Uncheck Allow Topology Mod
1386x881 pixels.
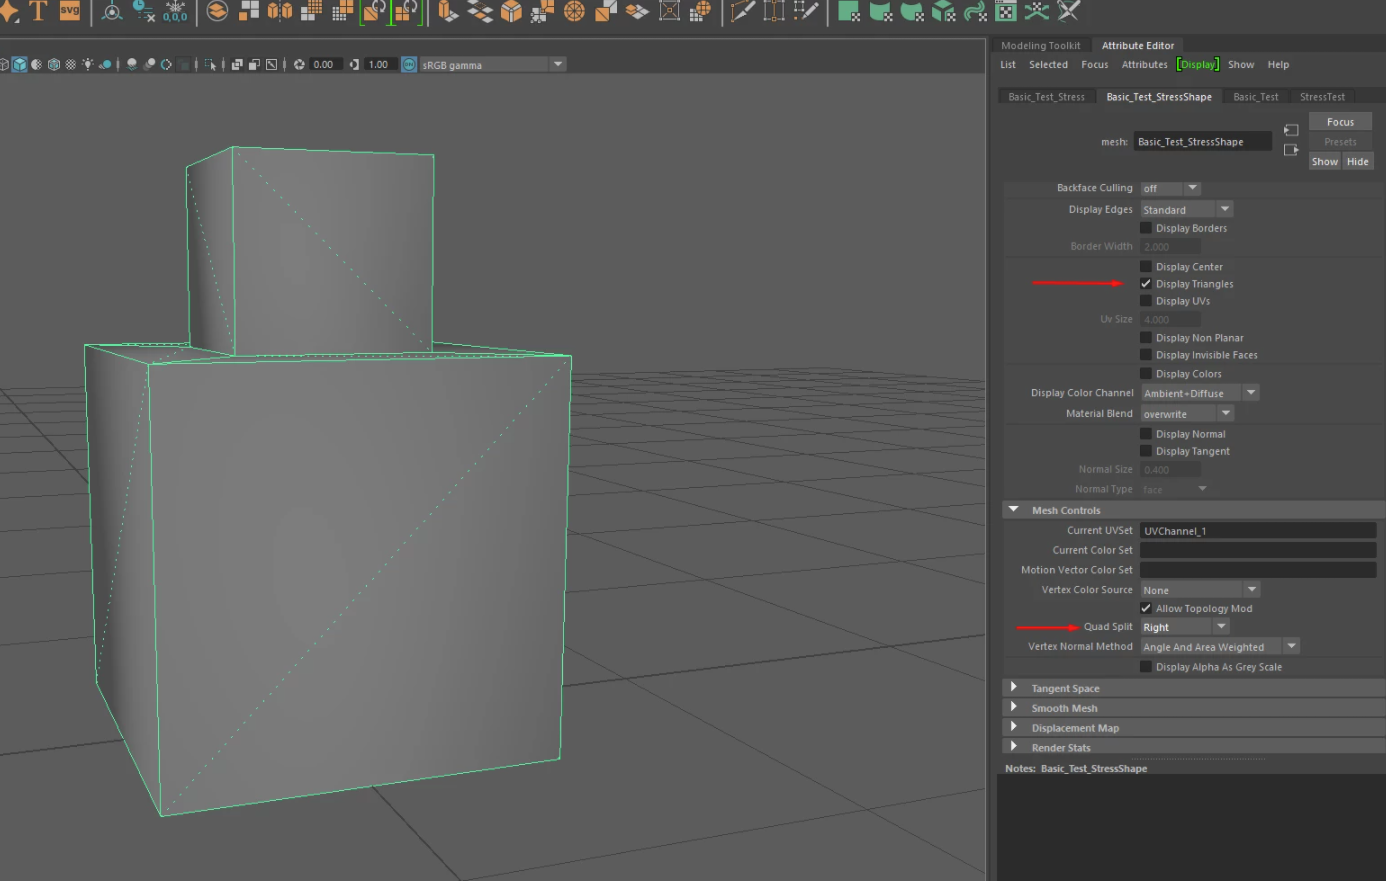(x=1146, y=608)
